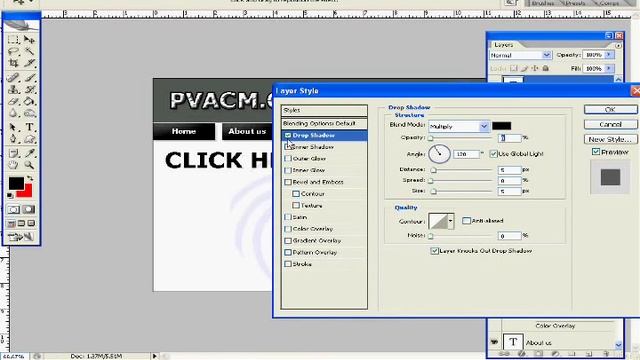Enable the Inner Glow checkbox
Viewport: 640px width, 360px height.
point(288,170)
